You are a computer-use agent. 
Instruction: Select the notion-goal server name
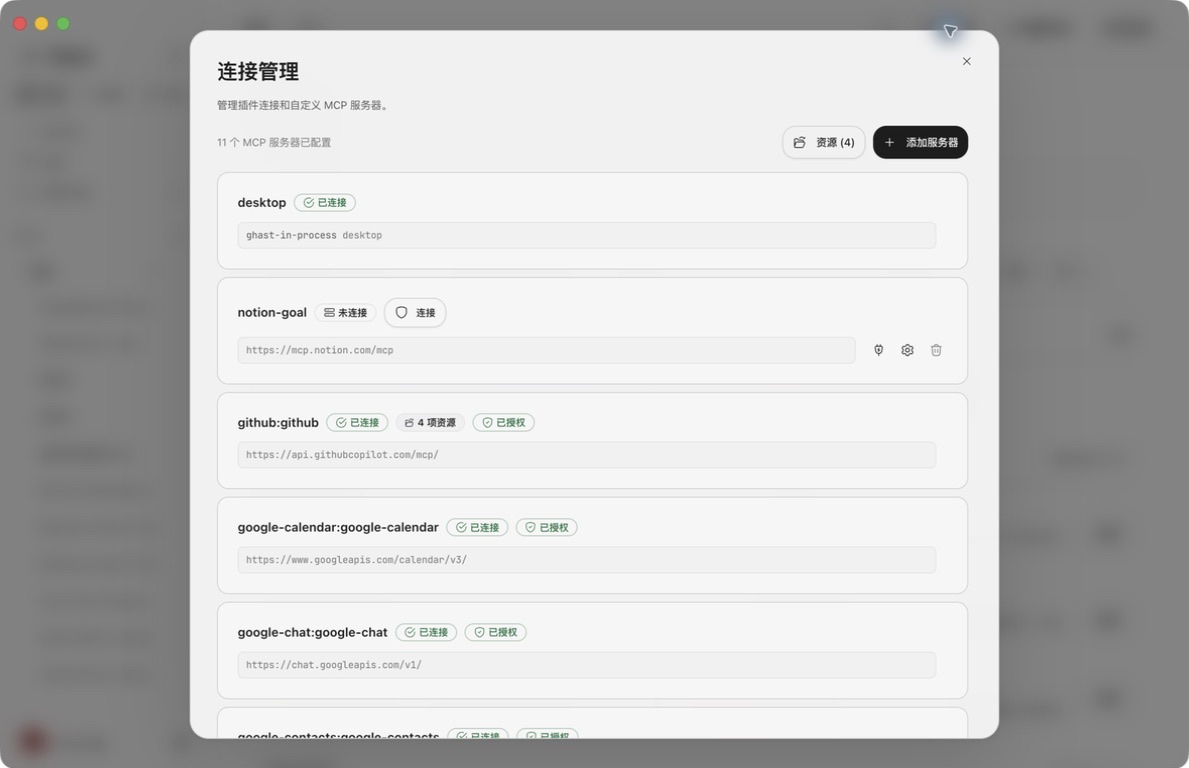(x=272, y=312)
